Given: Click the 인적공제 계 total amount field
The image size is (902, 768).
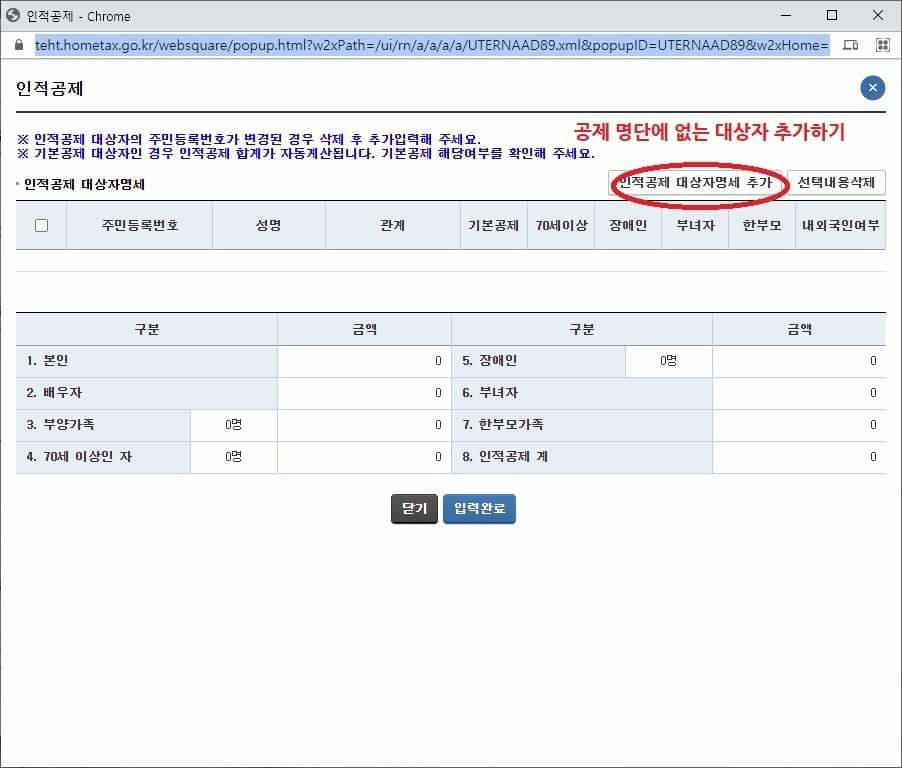Looking at the screenshot, I should click(798, 457).
